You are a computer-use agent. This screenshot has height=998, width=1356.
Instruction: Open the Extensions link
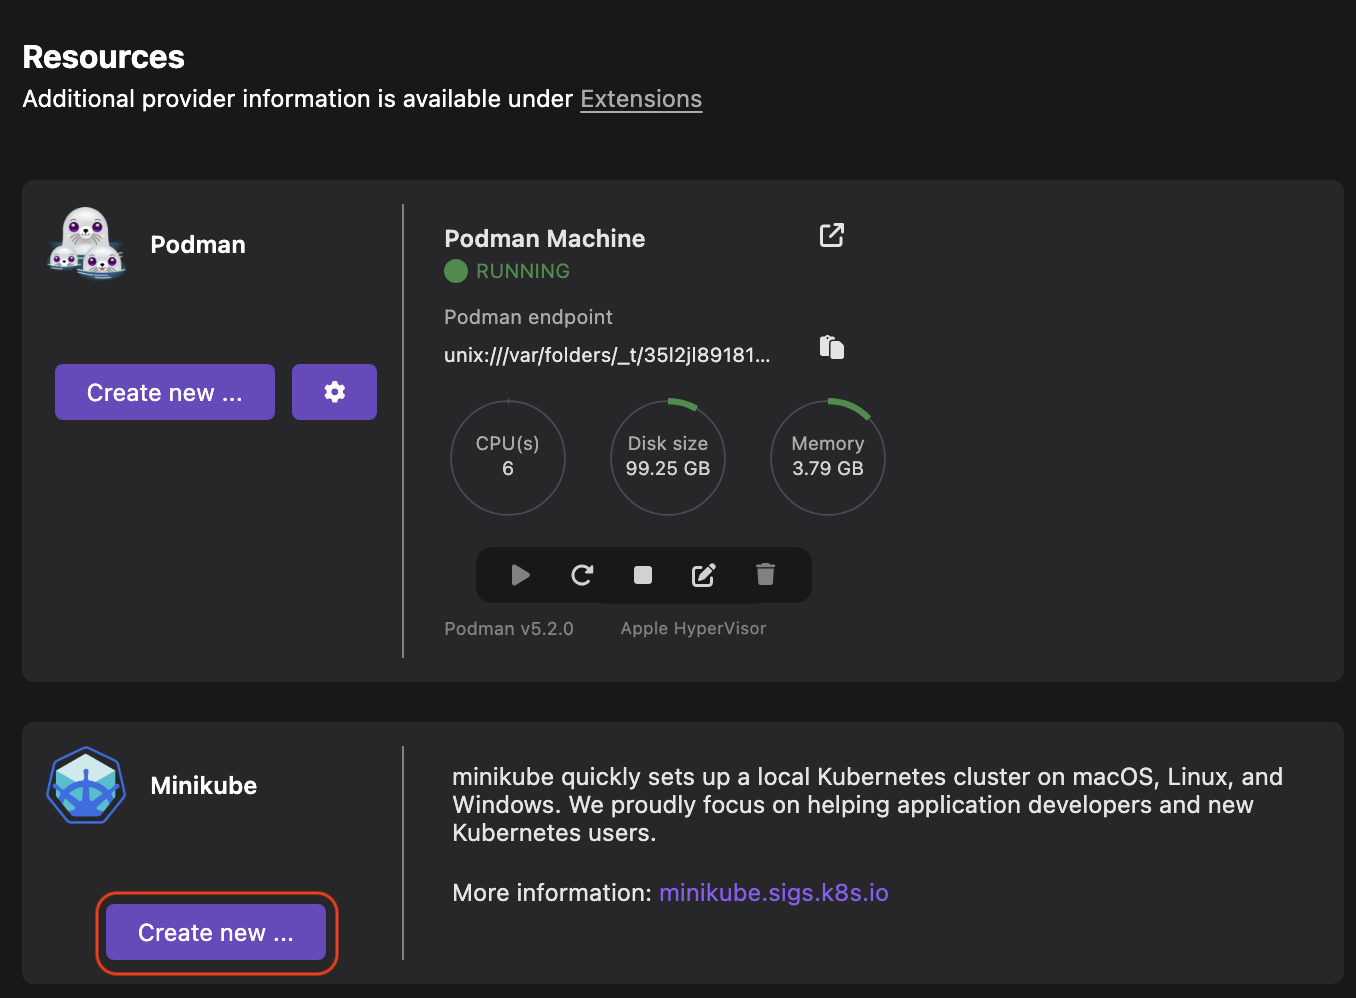[x=641, y=99]
